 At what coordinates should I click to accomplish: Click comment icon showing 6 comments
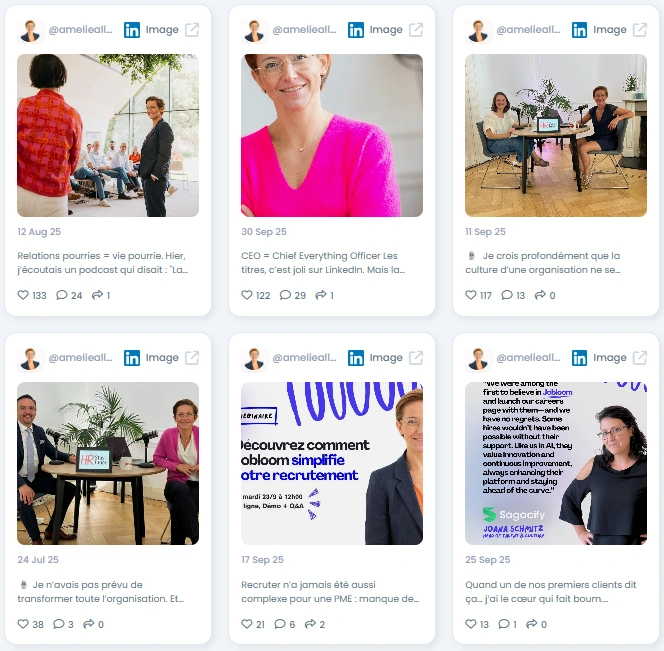280,624
